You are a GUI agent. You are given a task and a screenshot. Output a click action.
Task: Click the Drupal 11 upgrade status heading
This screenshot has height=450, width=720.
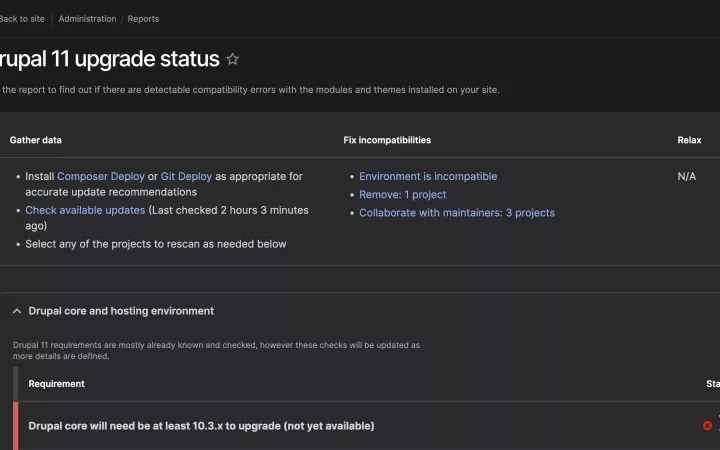point(110,59)
